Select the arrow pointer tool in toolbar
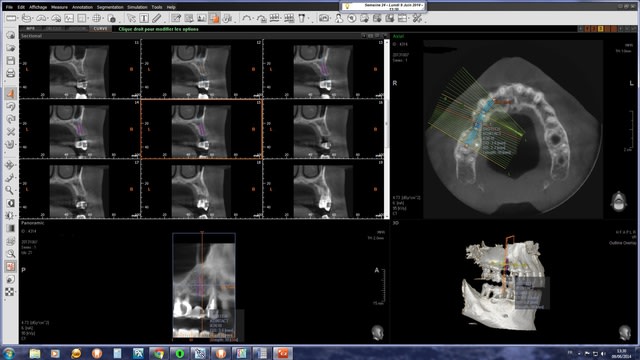Screen dimensions: 640x360 point(131,18)
